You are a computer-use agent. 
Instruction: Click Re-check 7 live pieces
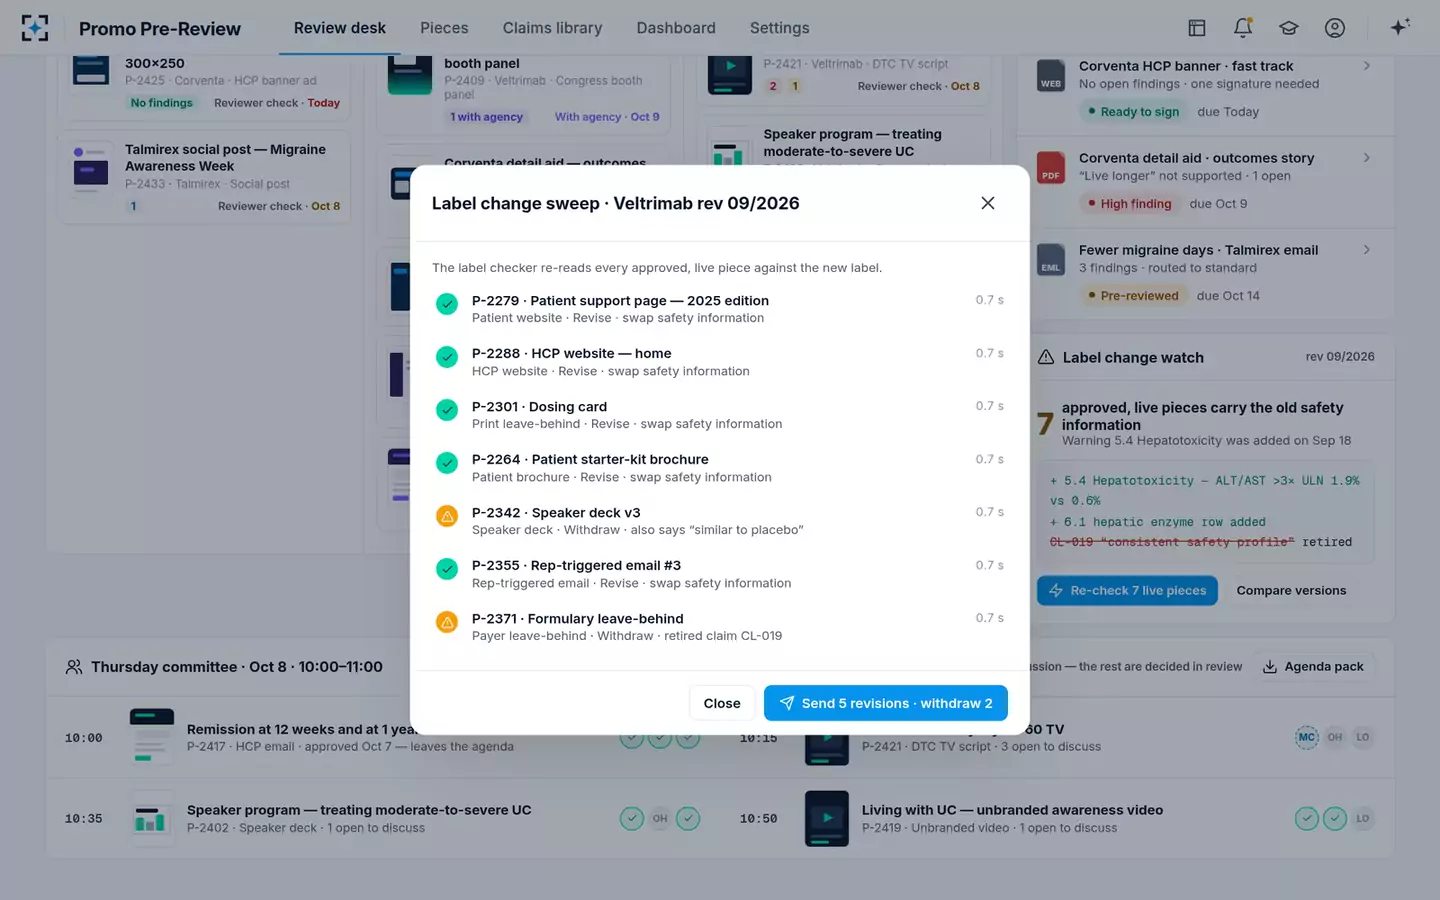pos(1127,591)
